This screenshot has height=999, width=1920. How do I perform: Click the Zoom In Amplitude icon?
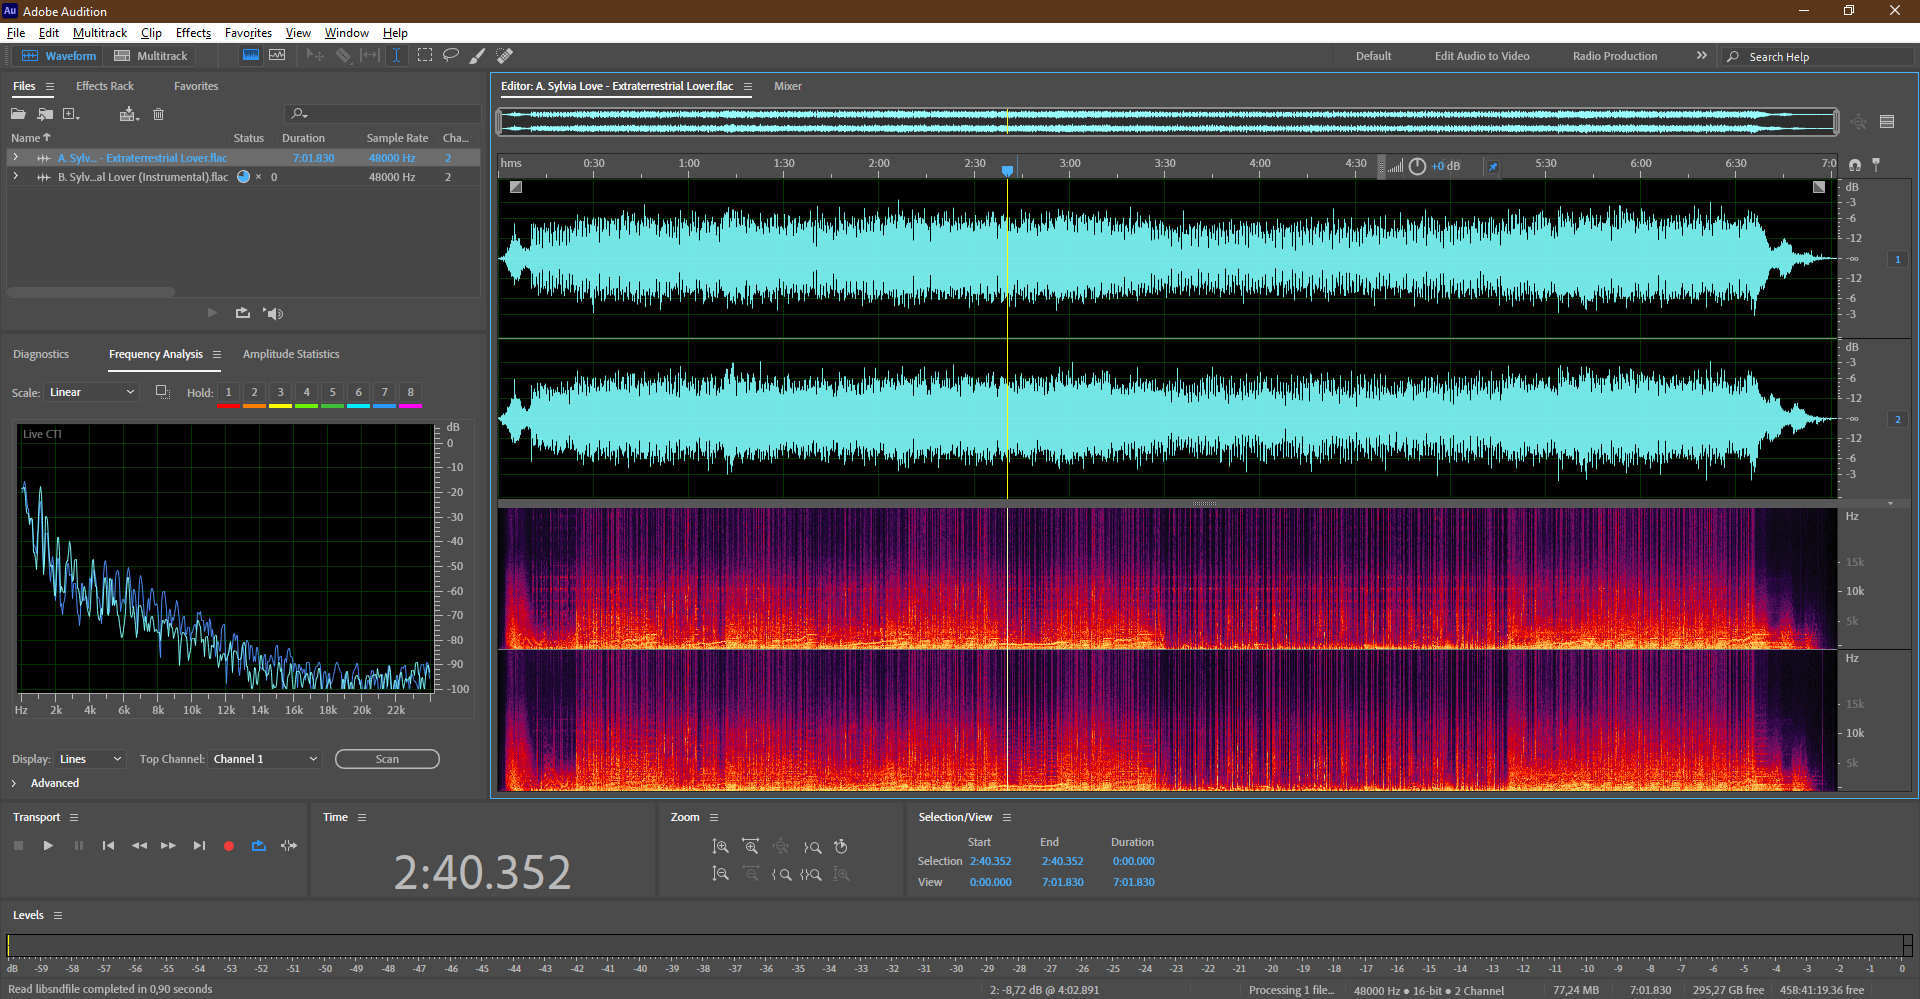click(x=720, y=847)
